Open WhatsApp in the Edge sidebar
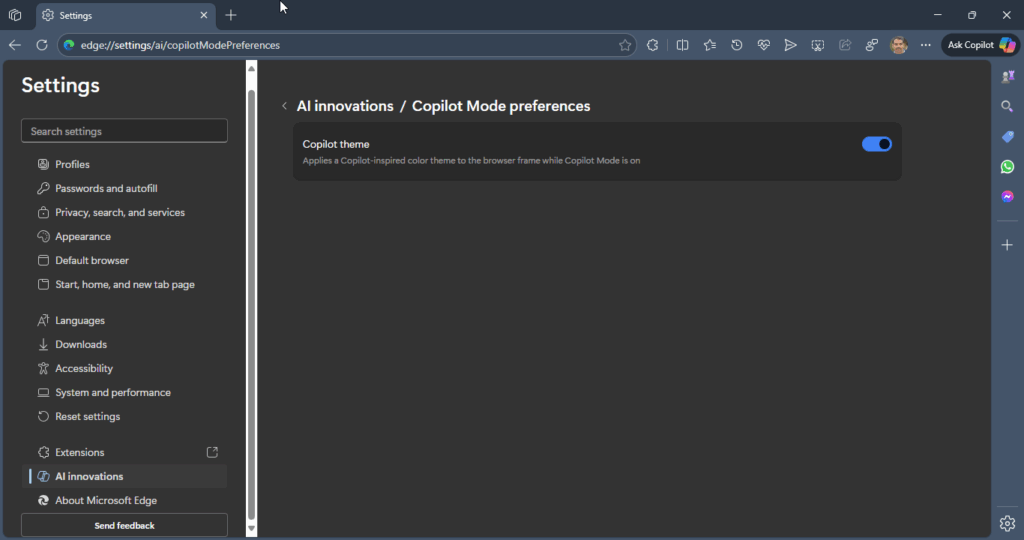This screenshot has width=1024, height=540. (1007, 167)
